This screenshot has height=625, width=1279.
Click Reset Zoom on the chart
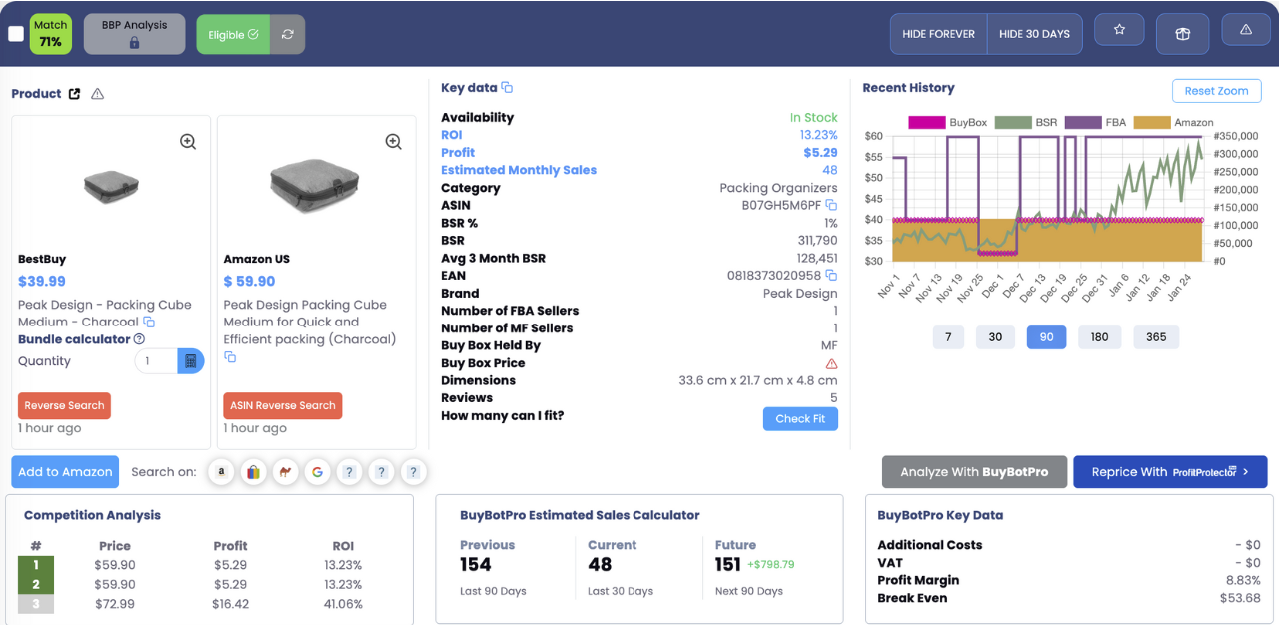click(x=1216, y=90)
